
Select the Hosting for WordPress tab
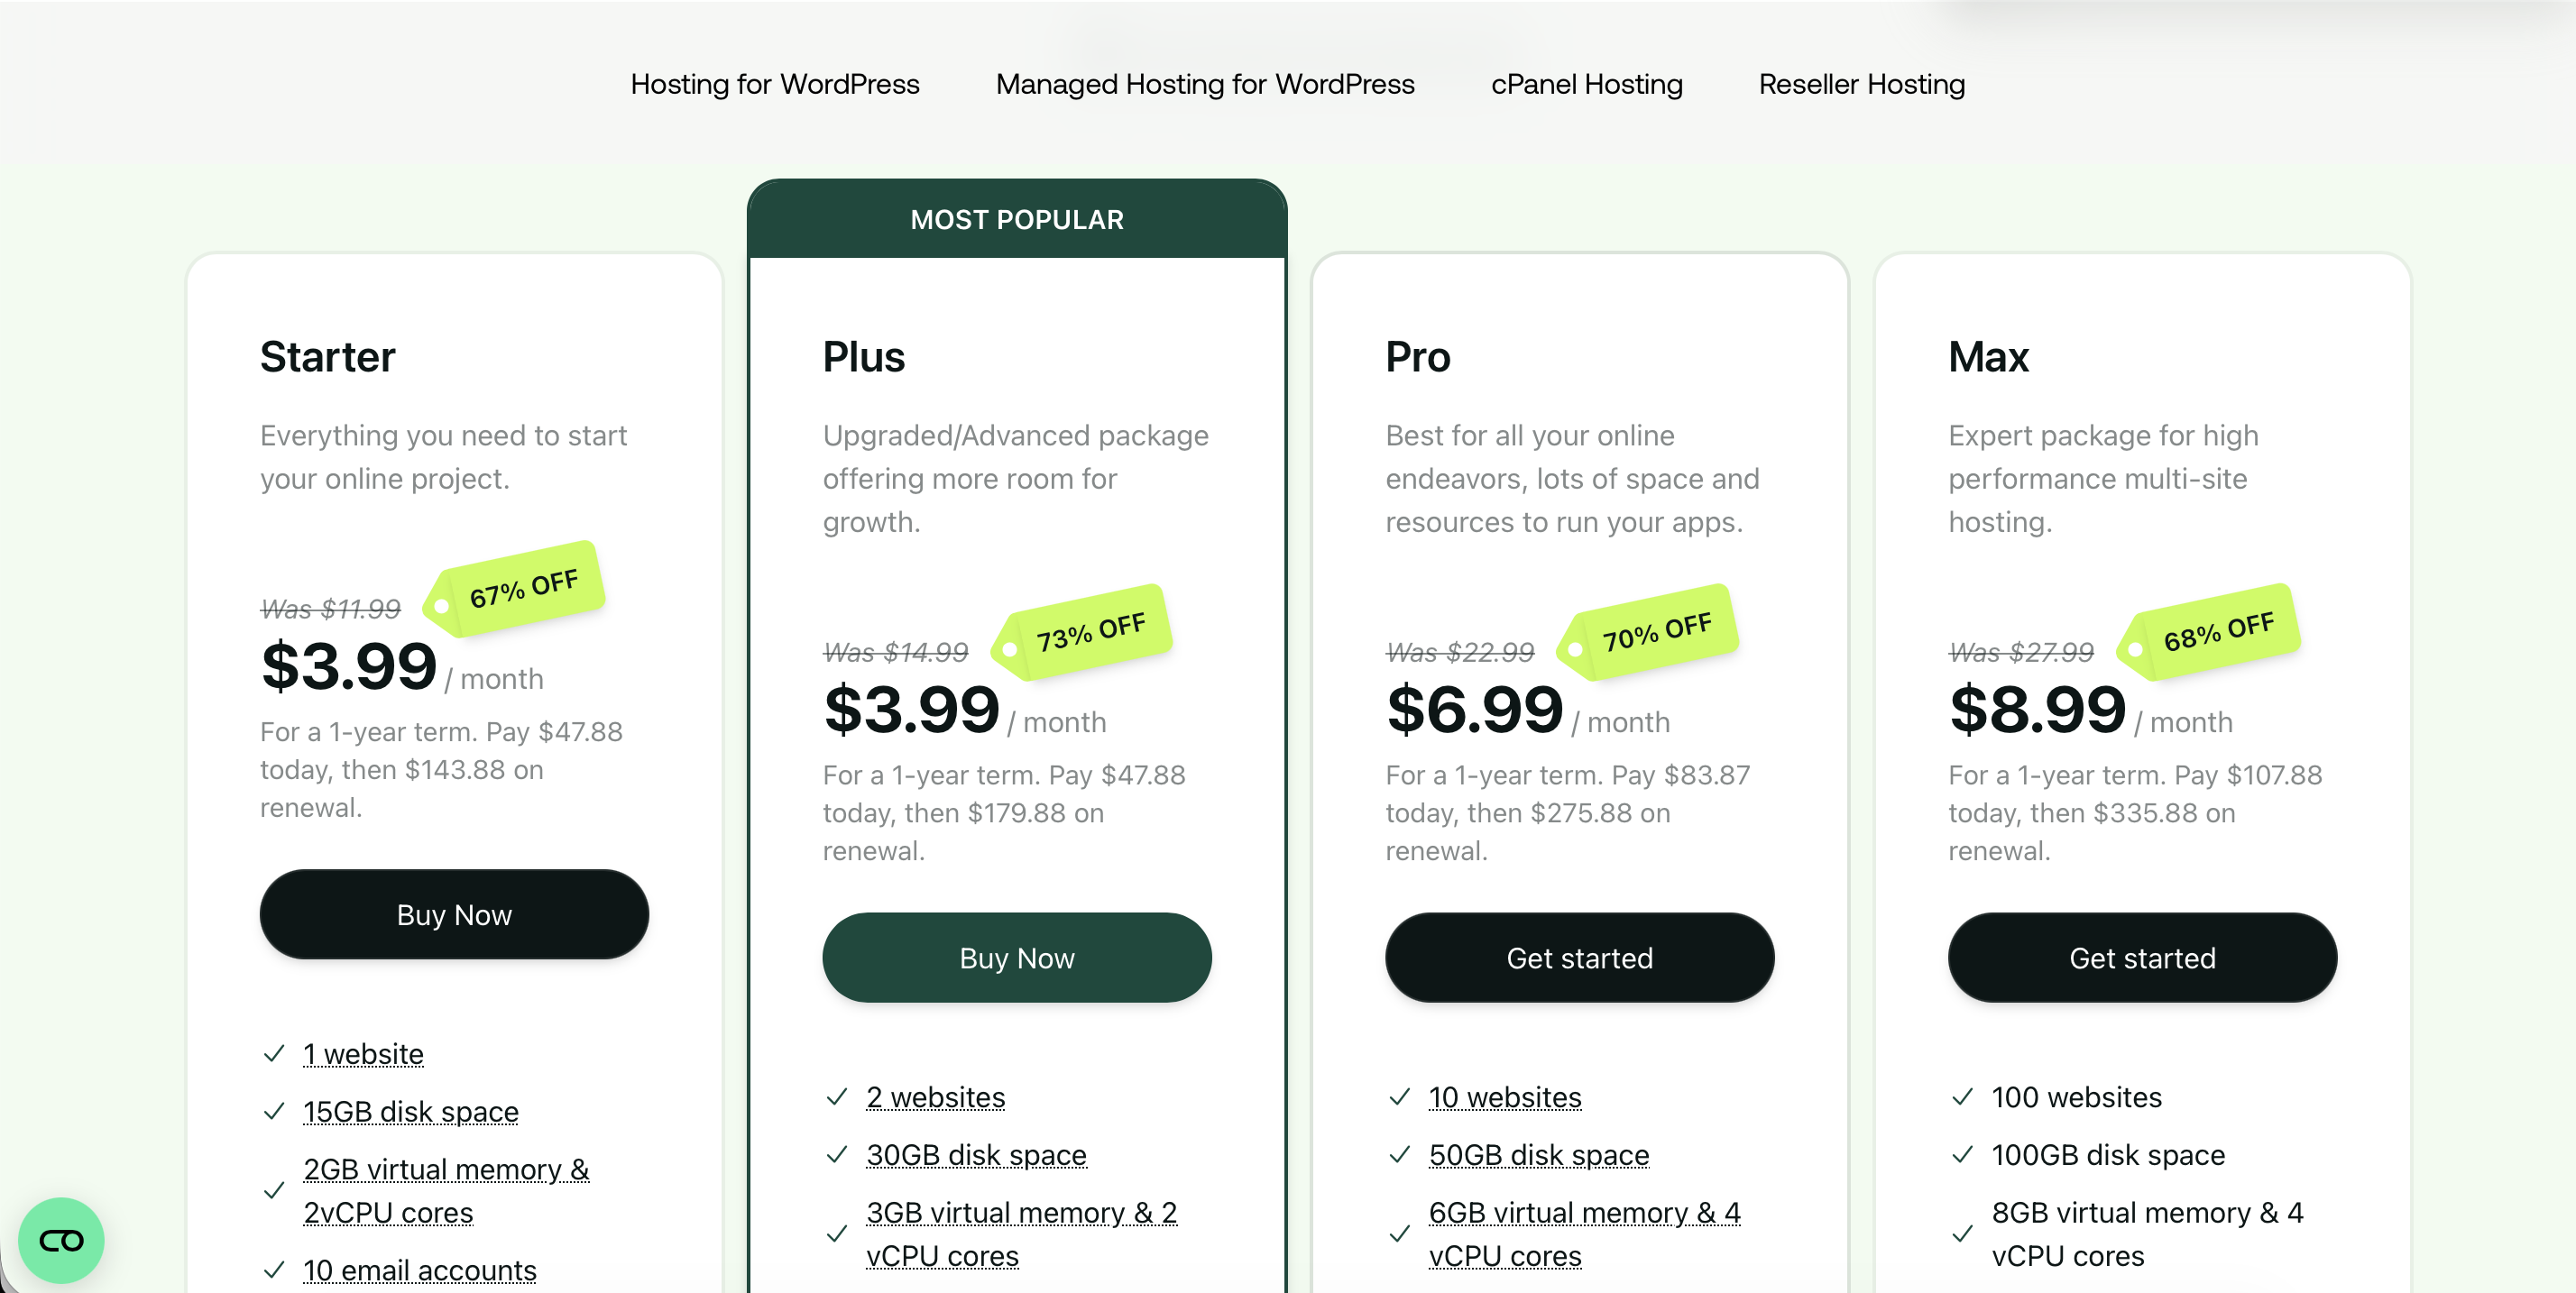point(775,84)
